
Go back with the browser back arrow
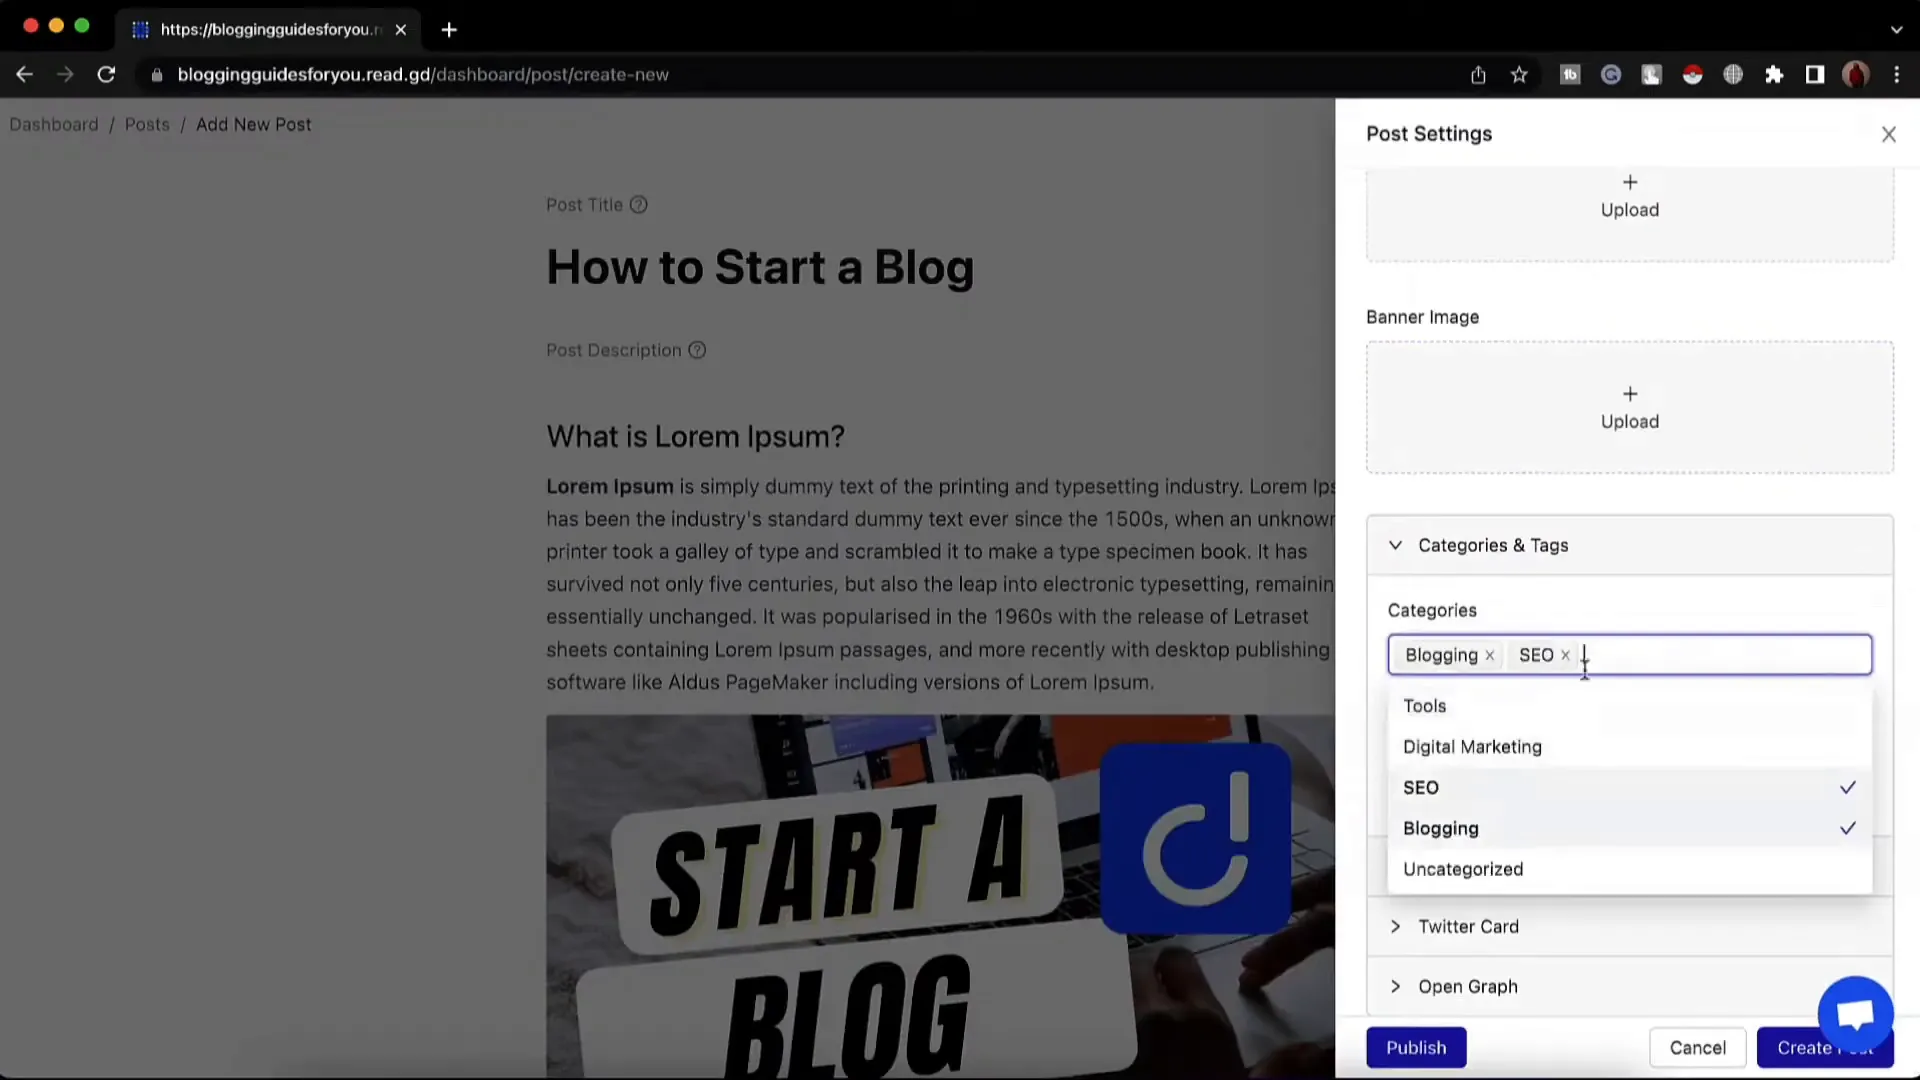pos(25,75)
